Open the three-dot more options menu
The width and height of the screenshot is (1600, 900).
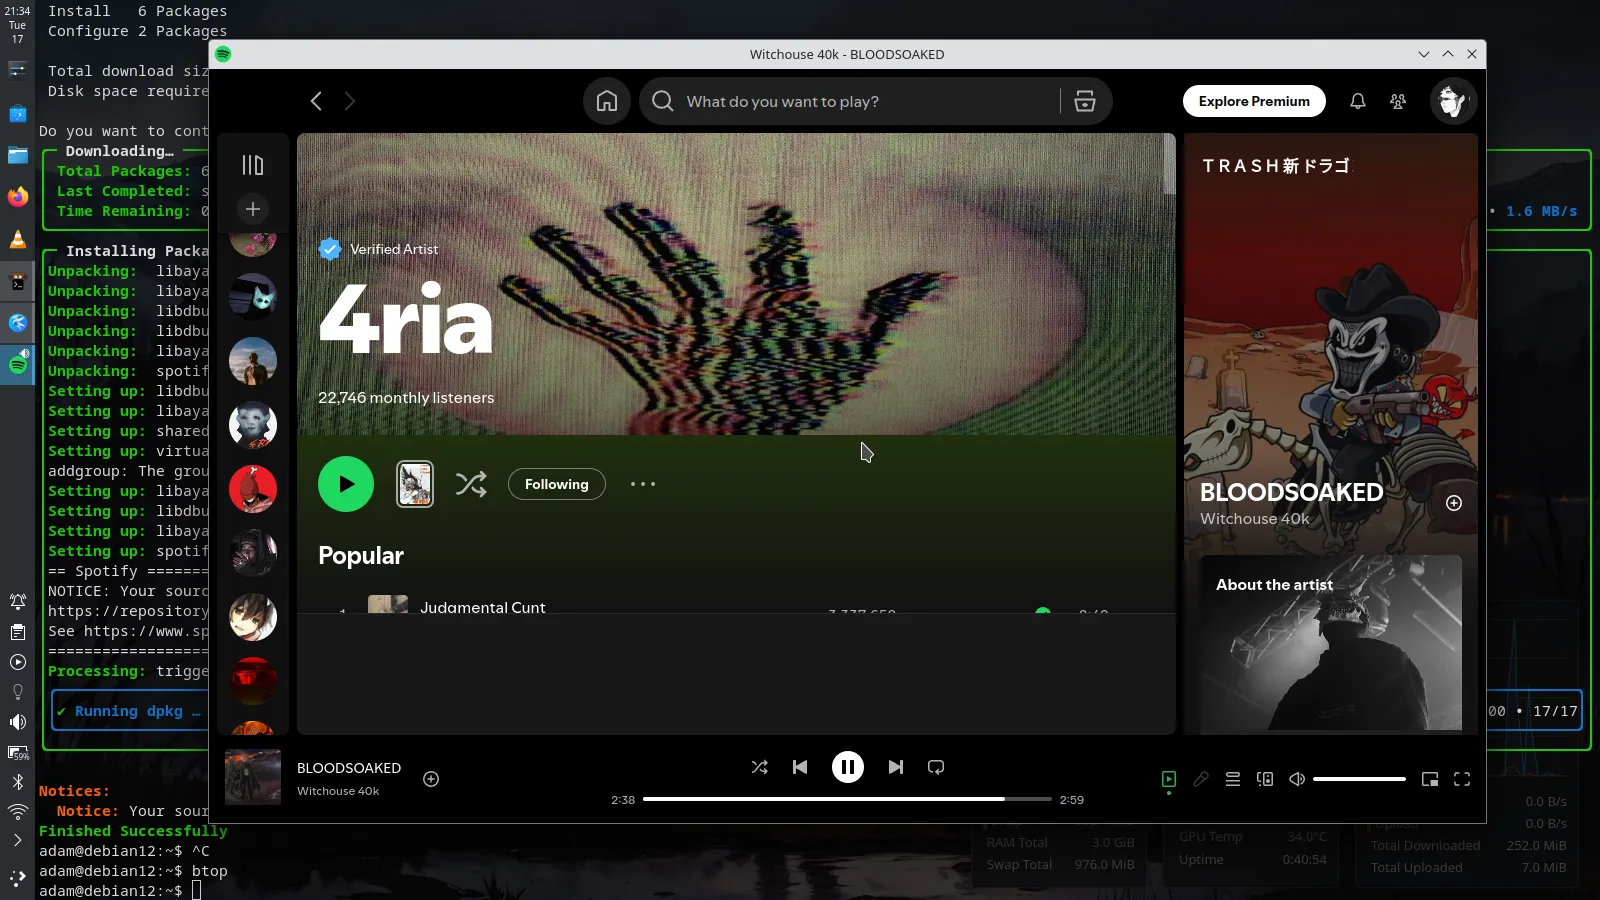643,484
